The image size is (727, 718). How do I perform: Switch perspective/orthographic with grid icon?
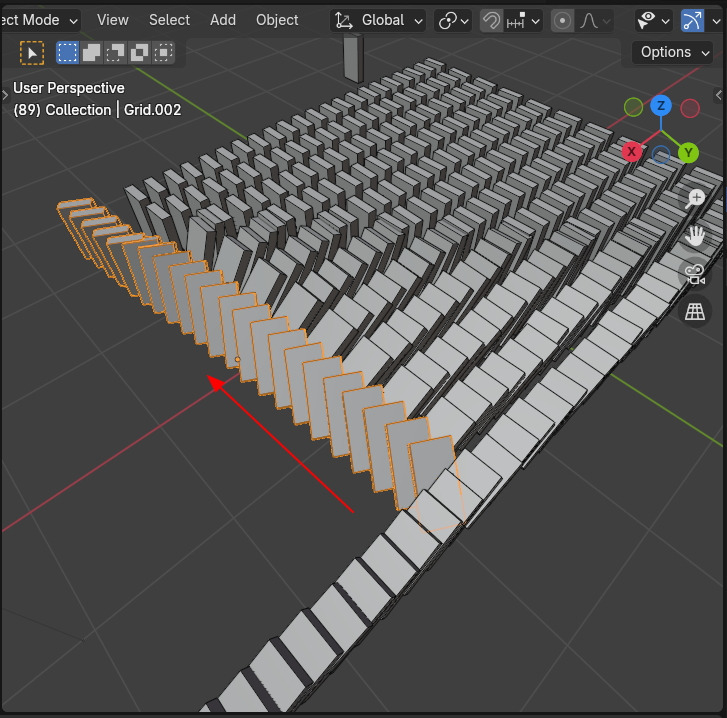pyautogui.click(x=695, y=311)
